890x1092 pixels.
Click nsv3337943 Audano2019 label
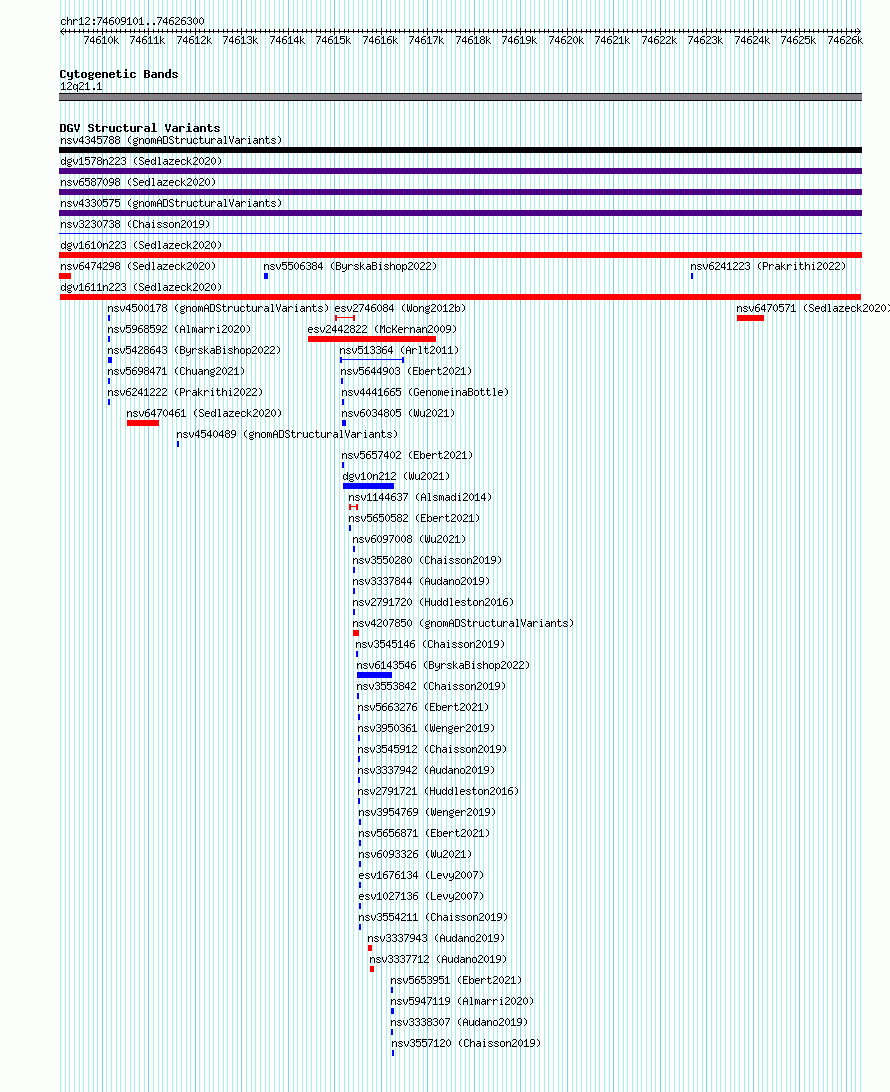(x=436, y=938)
